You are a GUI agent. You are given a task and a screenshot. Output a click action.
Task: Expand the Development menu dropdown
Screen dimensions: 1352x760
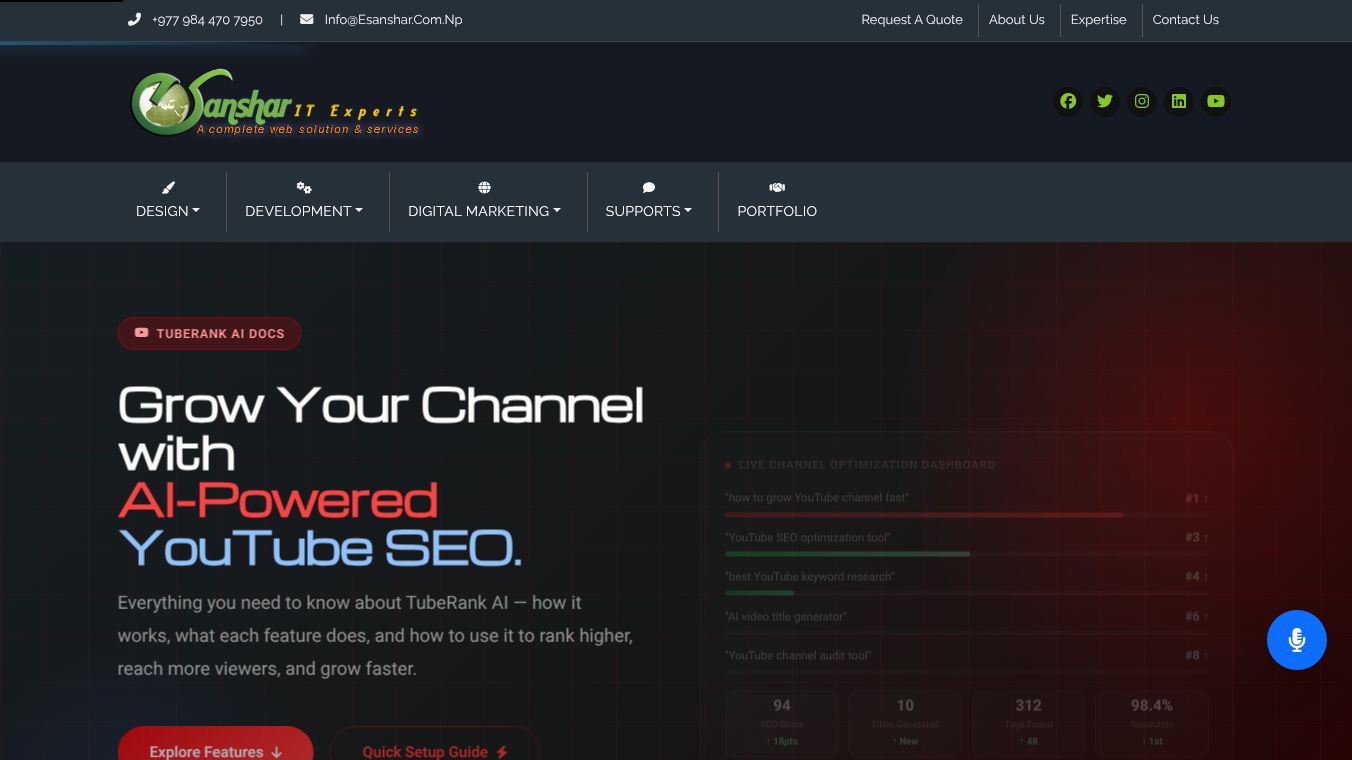pos(304,201)
